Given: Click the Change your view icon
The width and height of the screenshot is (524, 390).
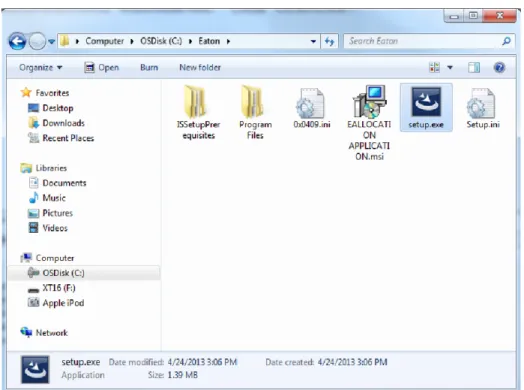Looking at the screenshot, I should pos(434,68).
